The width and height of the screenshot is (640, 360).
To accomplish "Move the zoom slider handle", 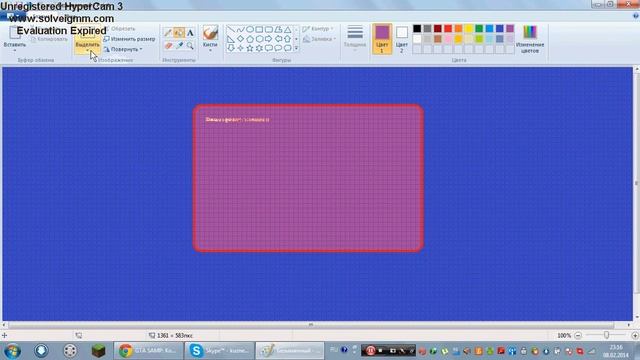I will [607, 335].
